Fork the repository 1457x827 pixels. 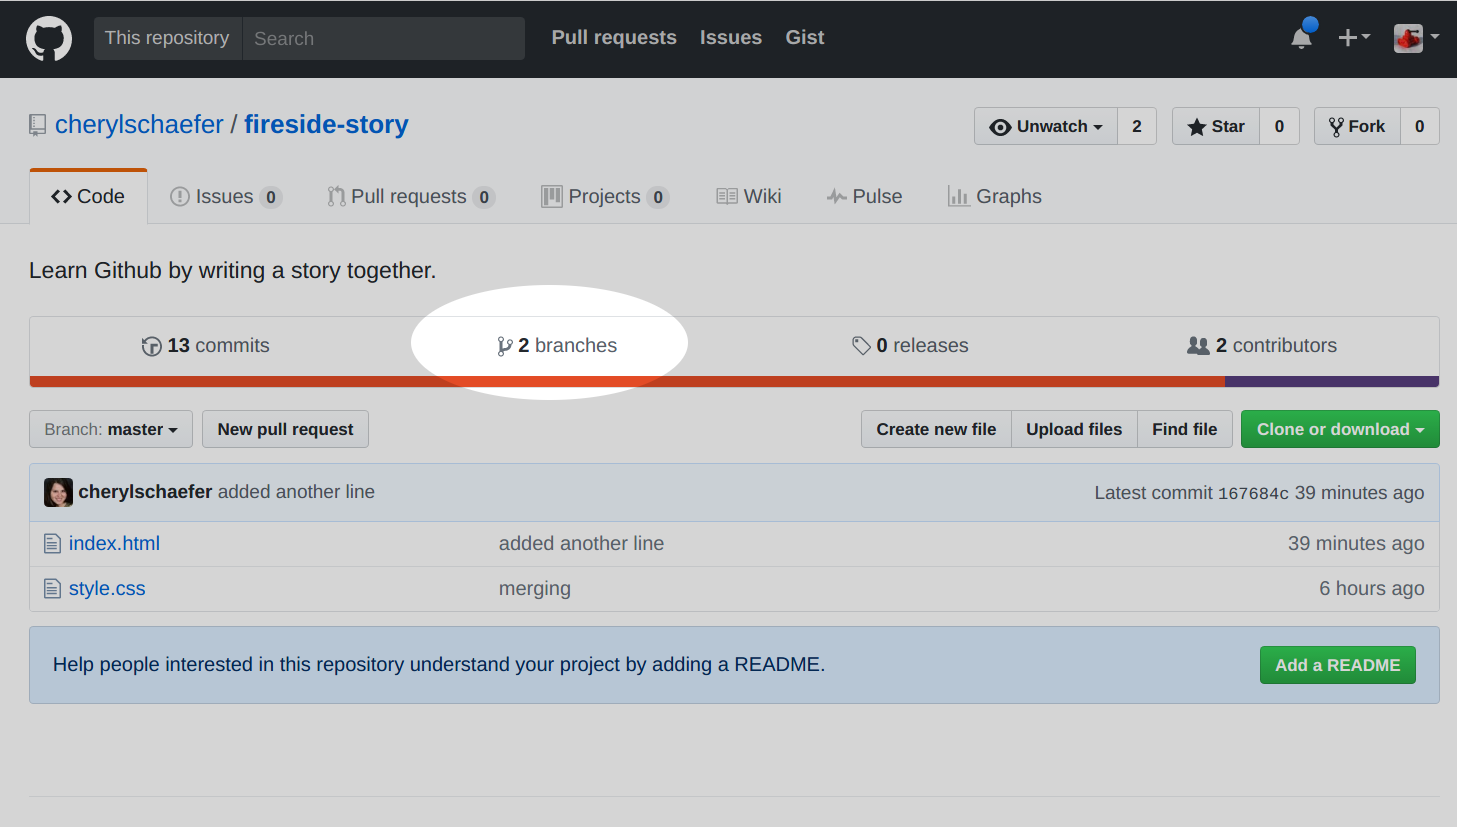(x=1357, y=126)
